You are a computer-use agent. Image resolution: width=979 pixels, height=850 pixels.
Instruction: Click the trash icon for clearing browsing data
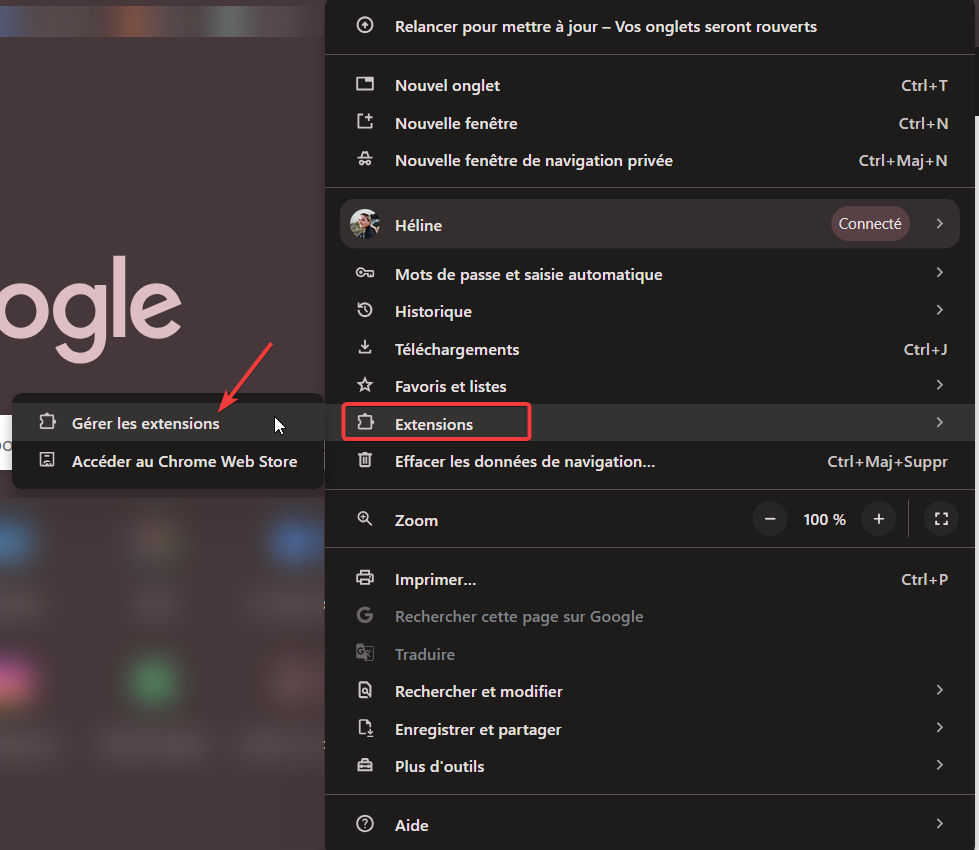[365, 460]
